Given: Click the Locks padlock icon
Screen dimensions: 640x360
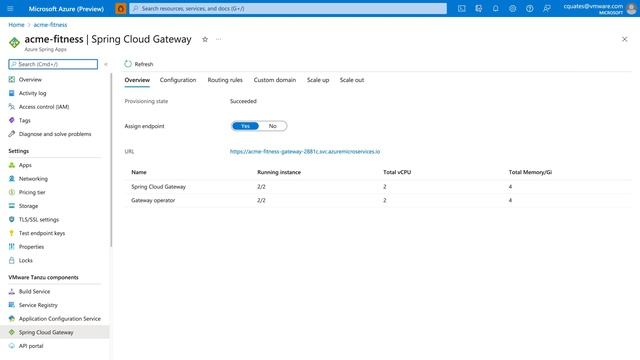Looking at the screenshot, I should point(11,260).
